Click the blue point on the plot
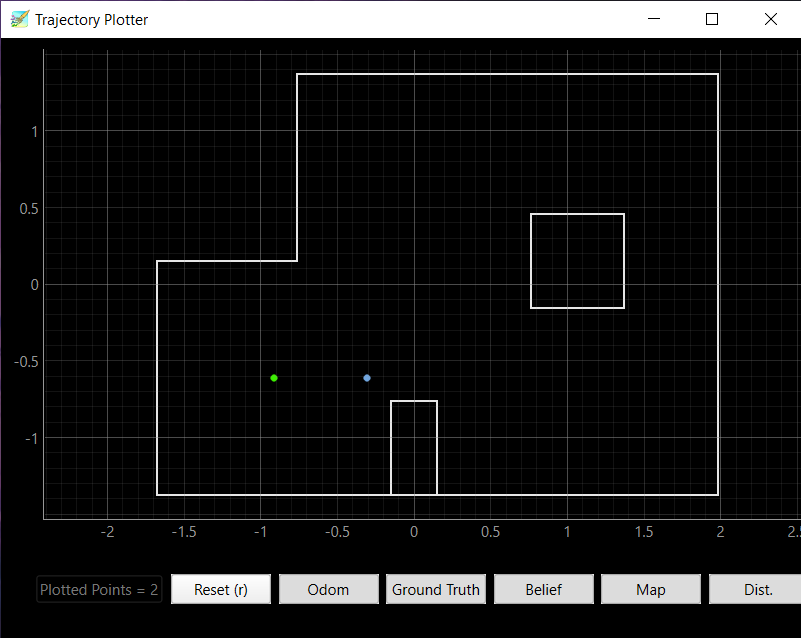This screenshot has width=801, height=638. pos(367,378)
